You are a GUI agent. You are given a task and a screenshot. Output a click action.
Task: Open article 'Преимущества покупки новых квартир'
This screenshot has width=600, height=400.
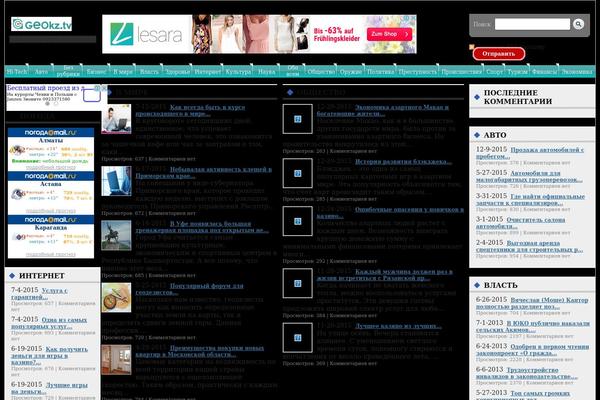[200, 351]
